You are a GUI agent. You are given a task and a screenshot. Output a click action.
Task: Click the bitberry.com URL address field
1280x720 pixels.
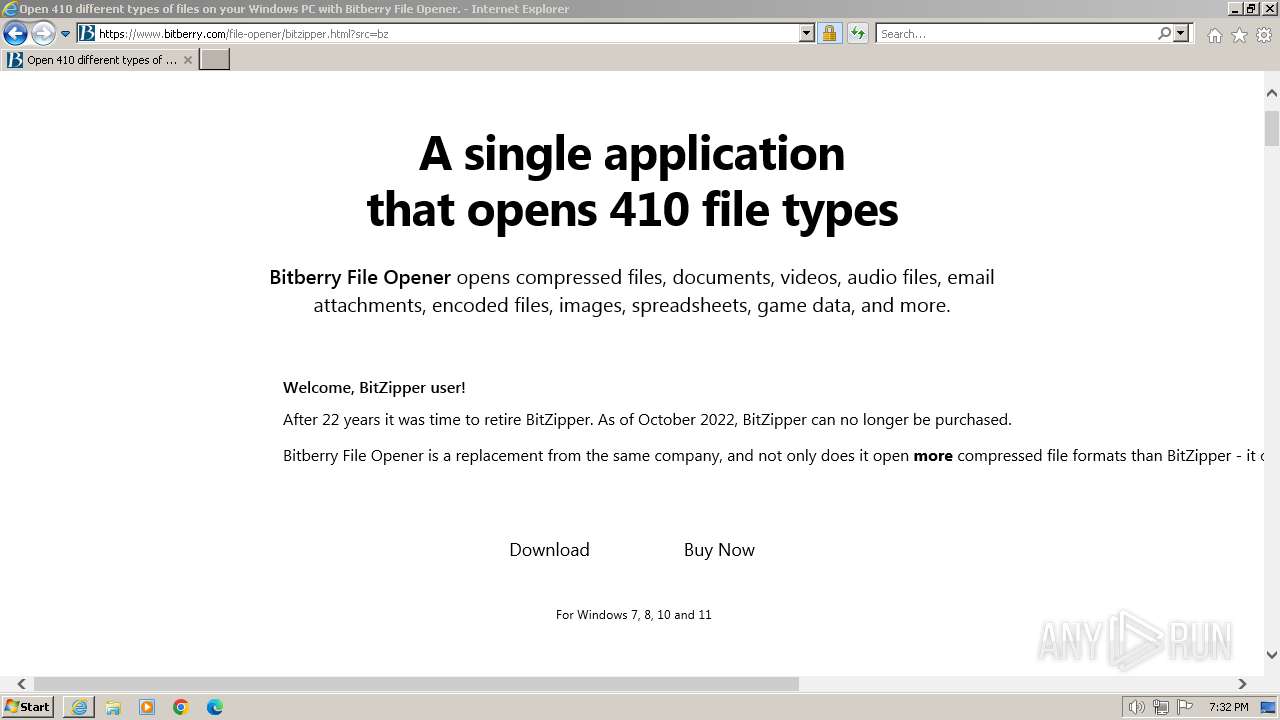[x=448, y=33]
